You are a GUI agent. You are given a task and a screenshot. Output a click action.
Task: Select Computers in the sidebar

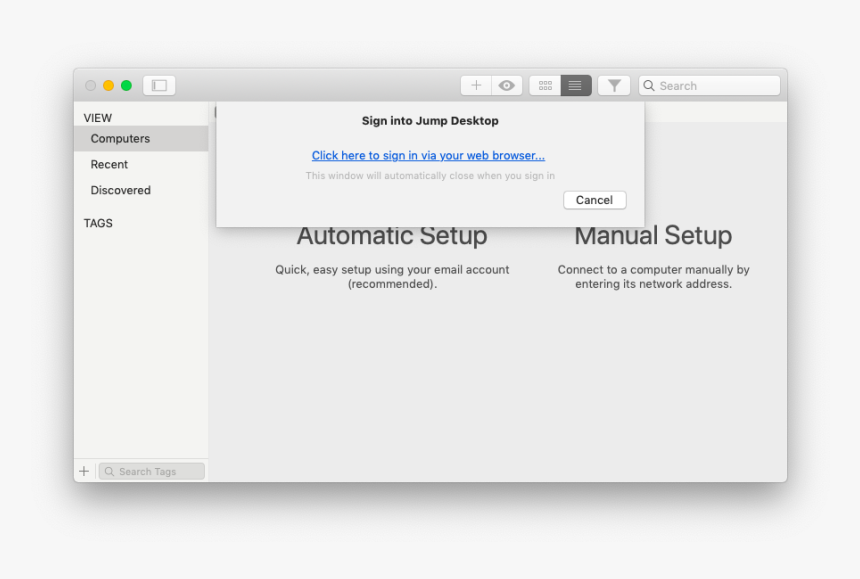[x=120, y=138]
